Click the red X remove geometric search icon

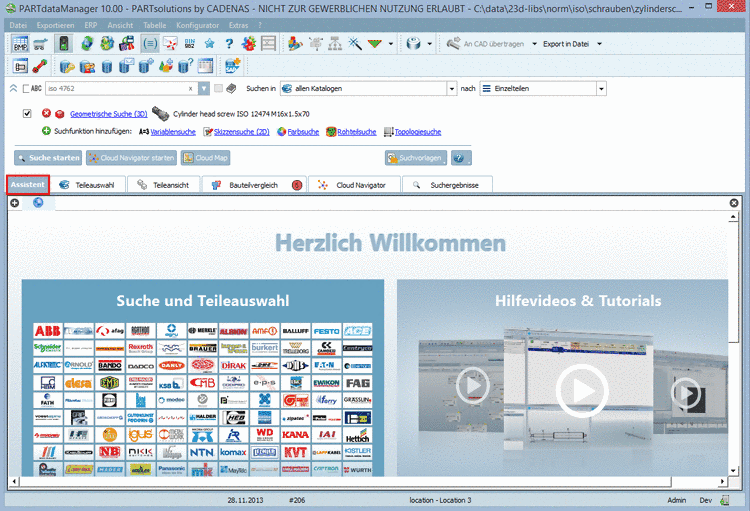point(46,113)
